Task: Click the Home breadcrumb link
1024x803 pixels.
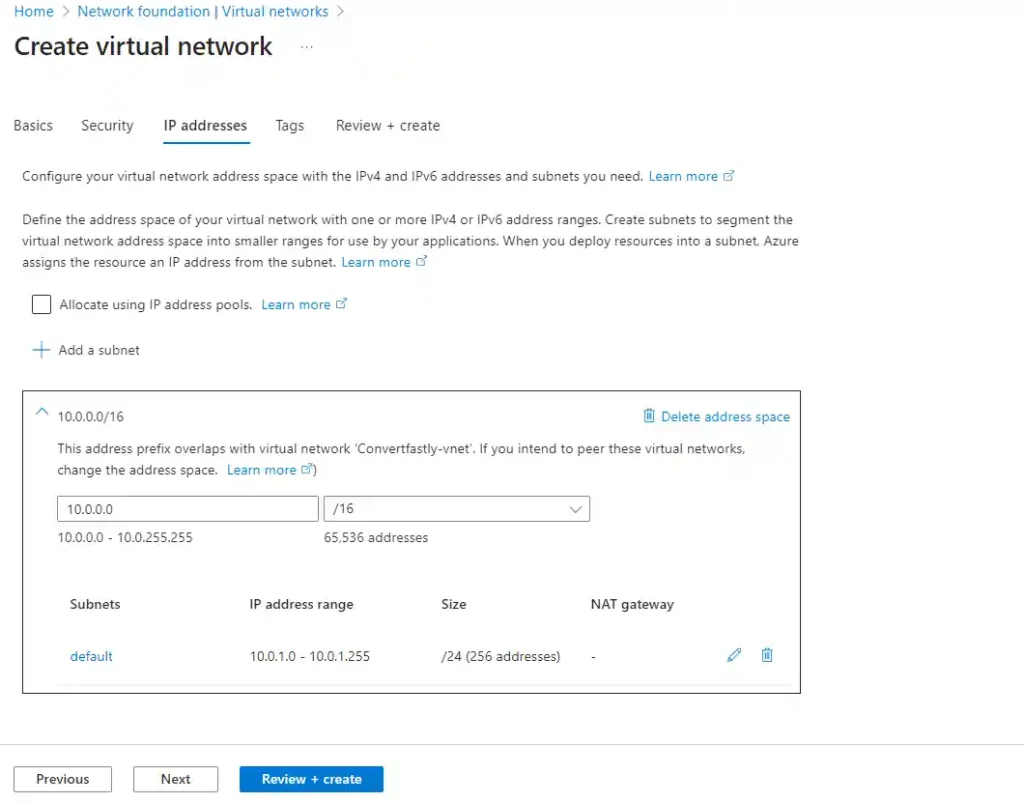Action: 33,12
